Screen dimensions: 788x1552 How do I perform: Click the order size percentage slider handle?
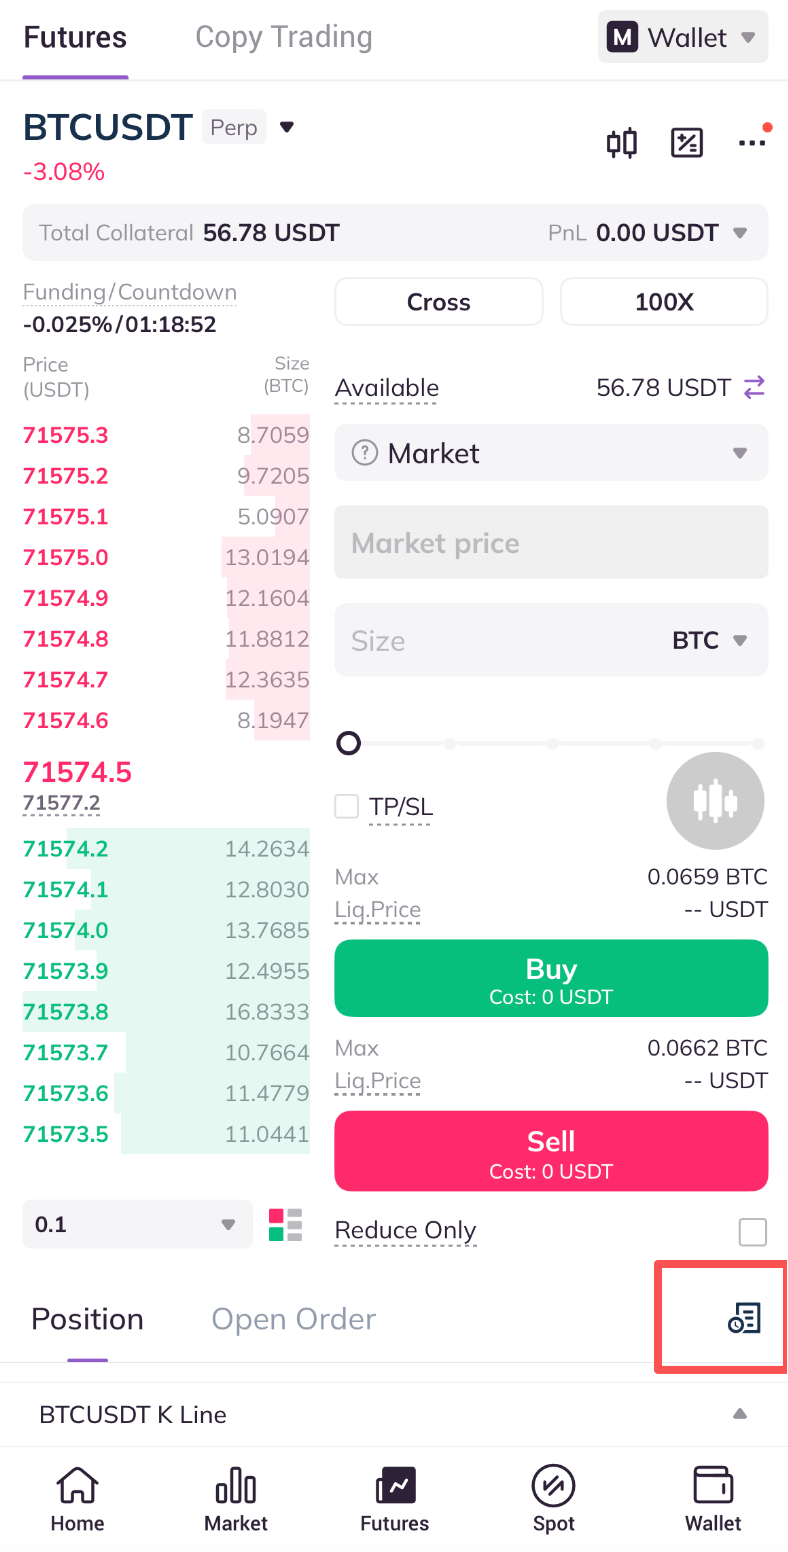coord(349,743)
